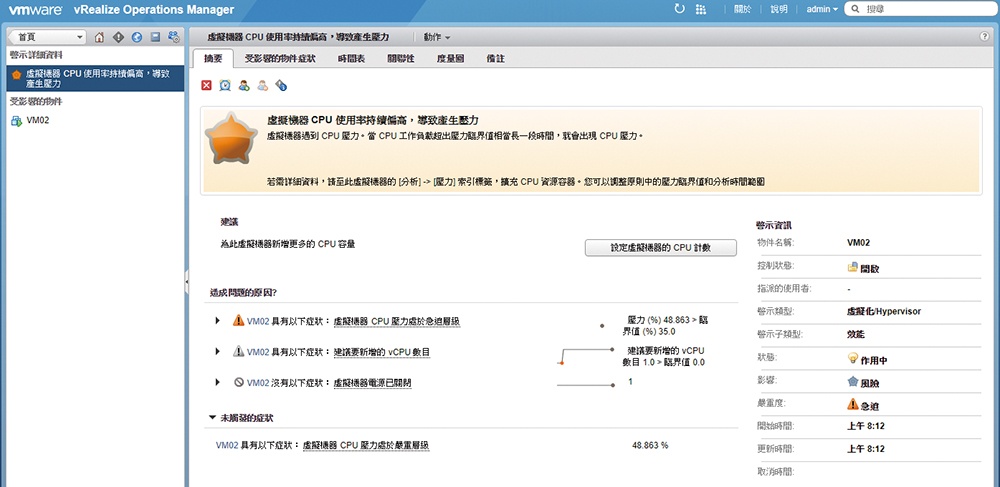The height and width of the screenshot is (487, 1000).
Task: Click the 虛擬化/Hypervisor alert type value
Action: [884, 312]
